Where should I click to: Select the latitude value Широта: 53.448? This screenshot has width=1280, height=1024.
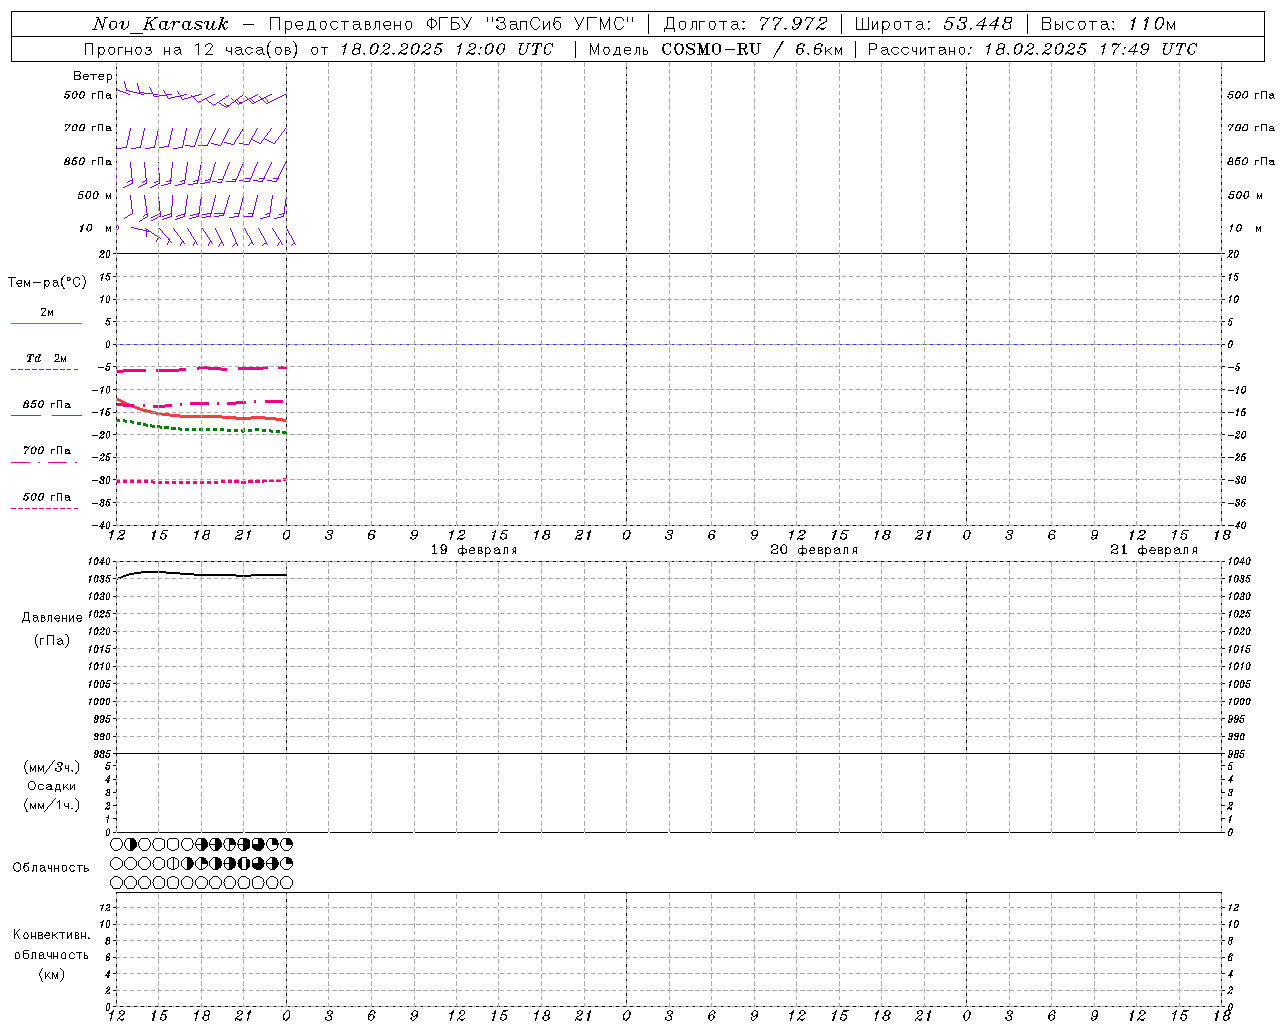[934, 24]
